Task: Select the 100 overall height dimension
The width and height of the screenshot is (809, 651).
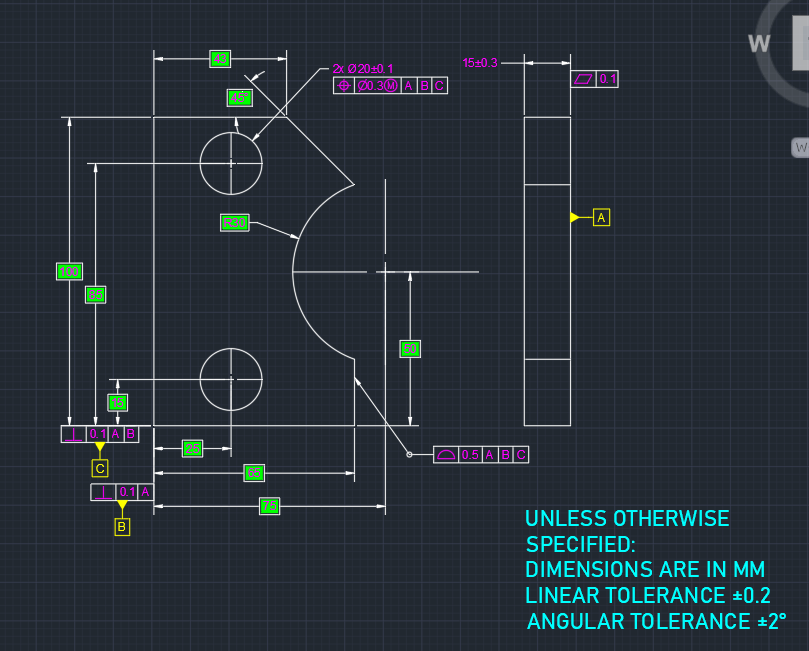Action: [x=69, y=271]
